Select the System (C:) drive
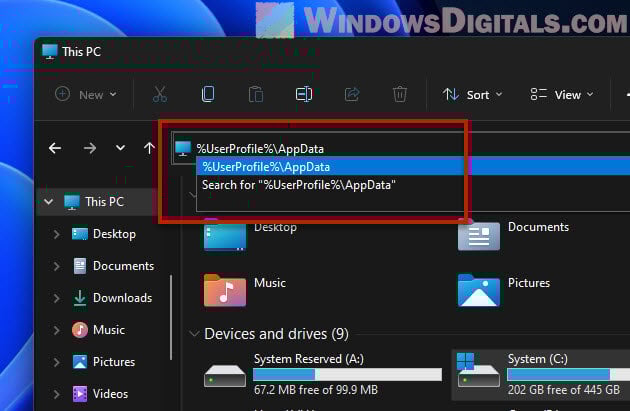This screenshot has width=630, height=411. [x=541, y=374]
